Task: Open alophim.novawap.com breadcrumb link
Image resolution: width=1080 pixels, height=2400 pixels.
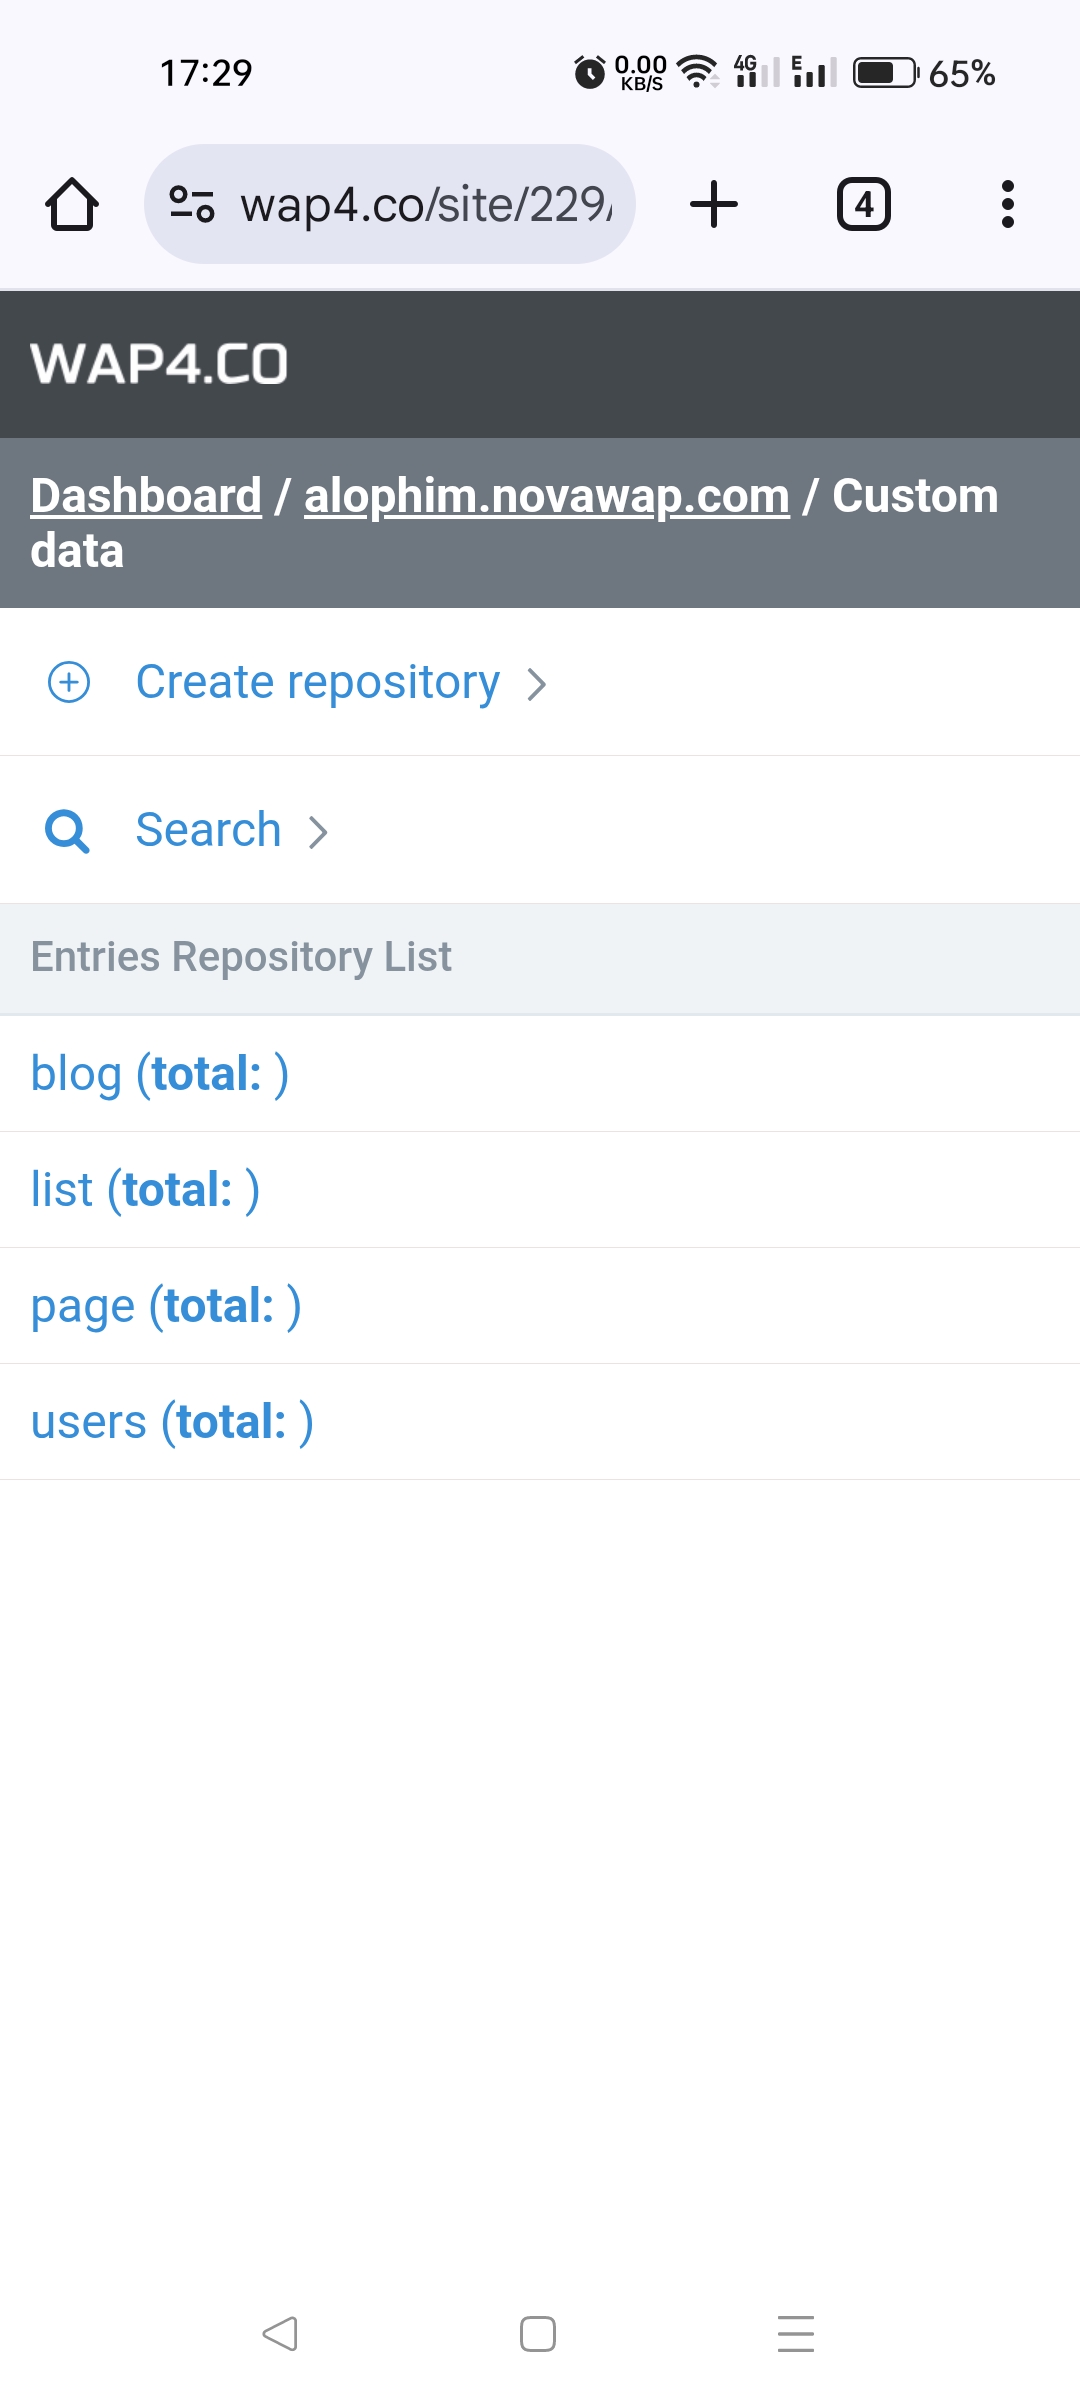Action: click(546, 496)
